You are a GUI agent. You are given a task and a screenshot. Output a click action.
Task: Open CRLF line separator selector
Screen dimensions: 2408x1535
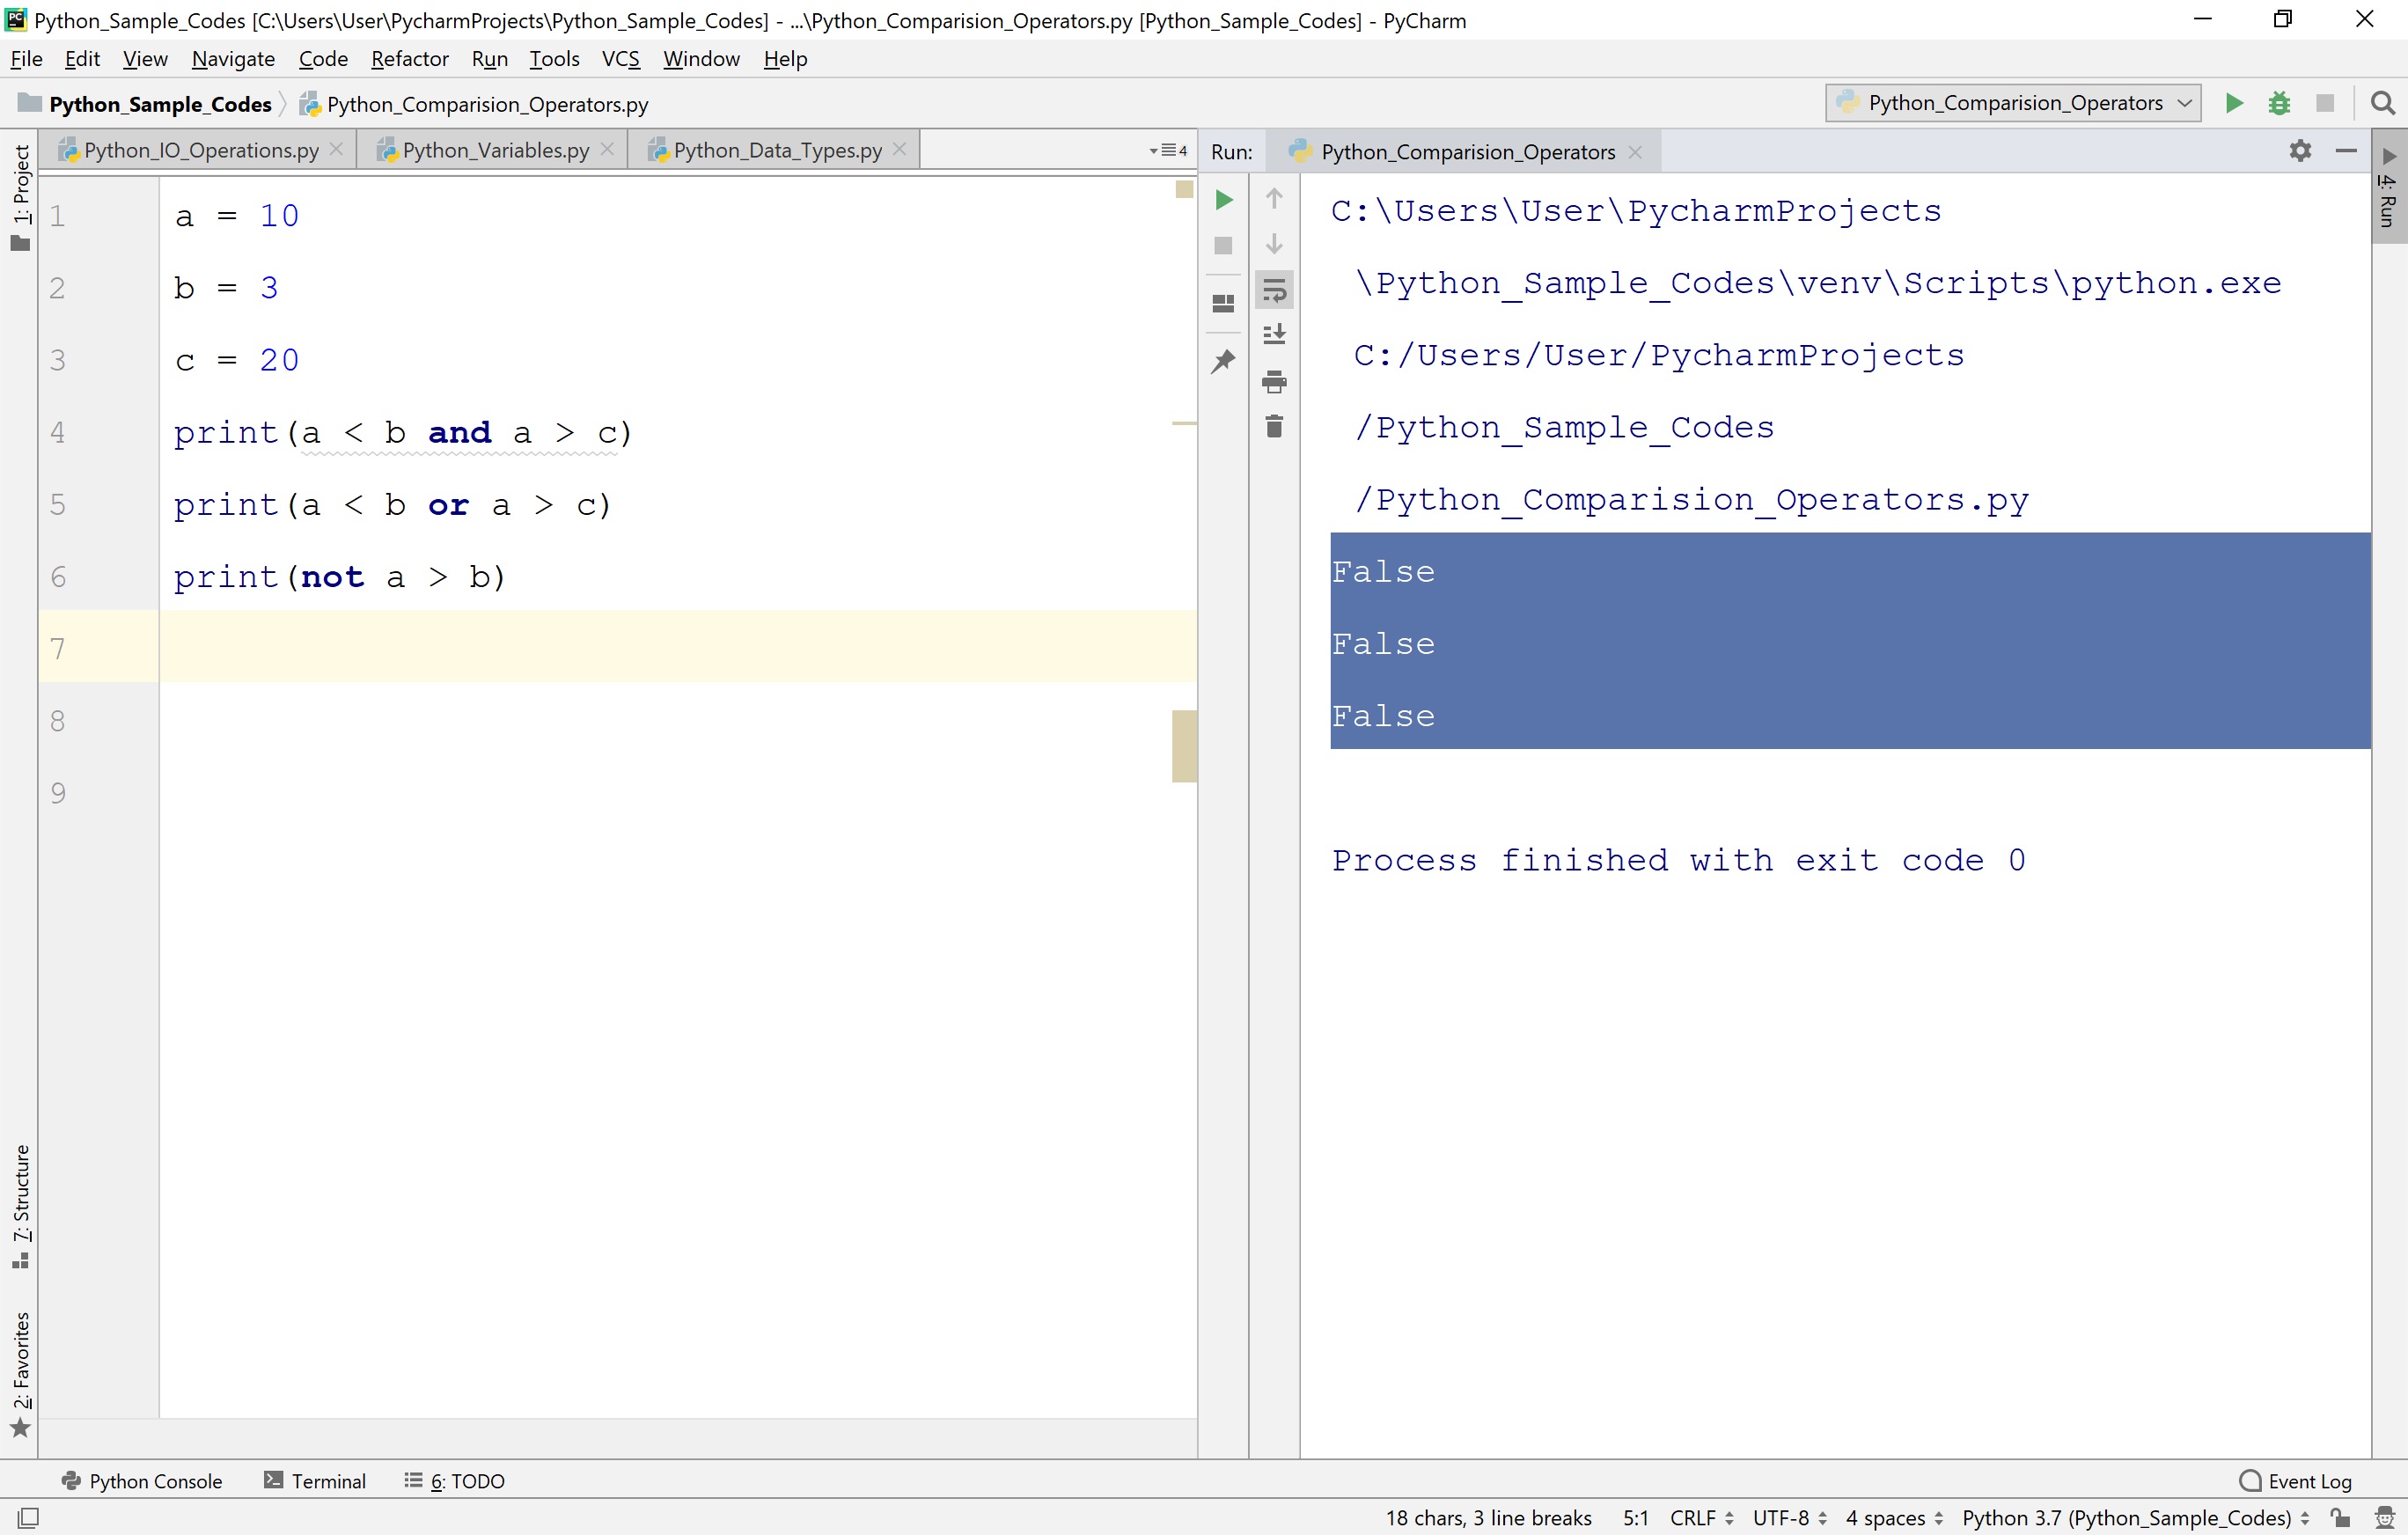click(x=1701, y=1517)
